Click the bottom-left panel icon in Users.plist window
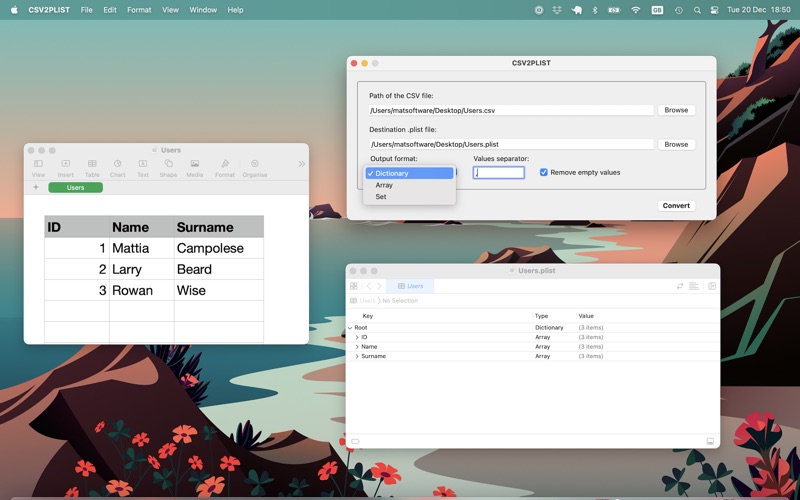Screen dimensions: 800x500 [355, 441]
